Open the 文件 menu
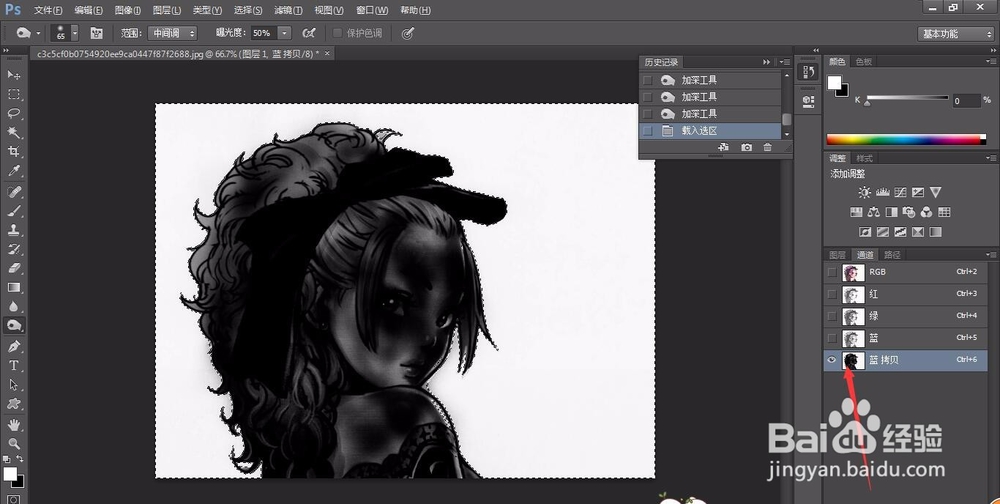Image resolution: width=1000 pixels, height=504 pixels. click(48, 10)
